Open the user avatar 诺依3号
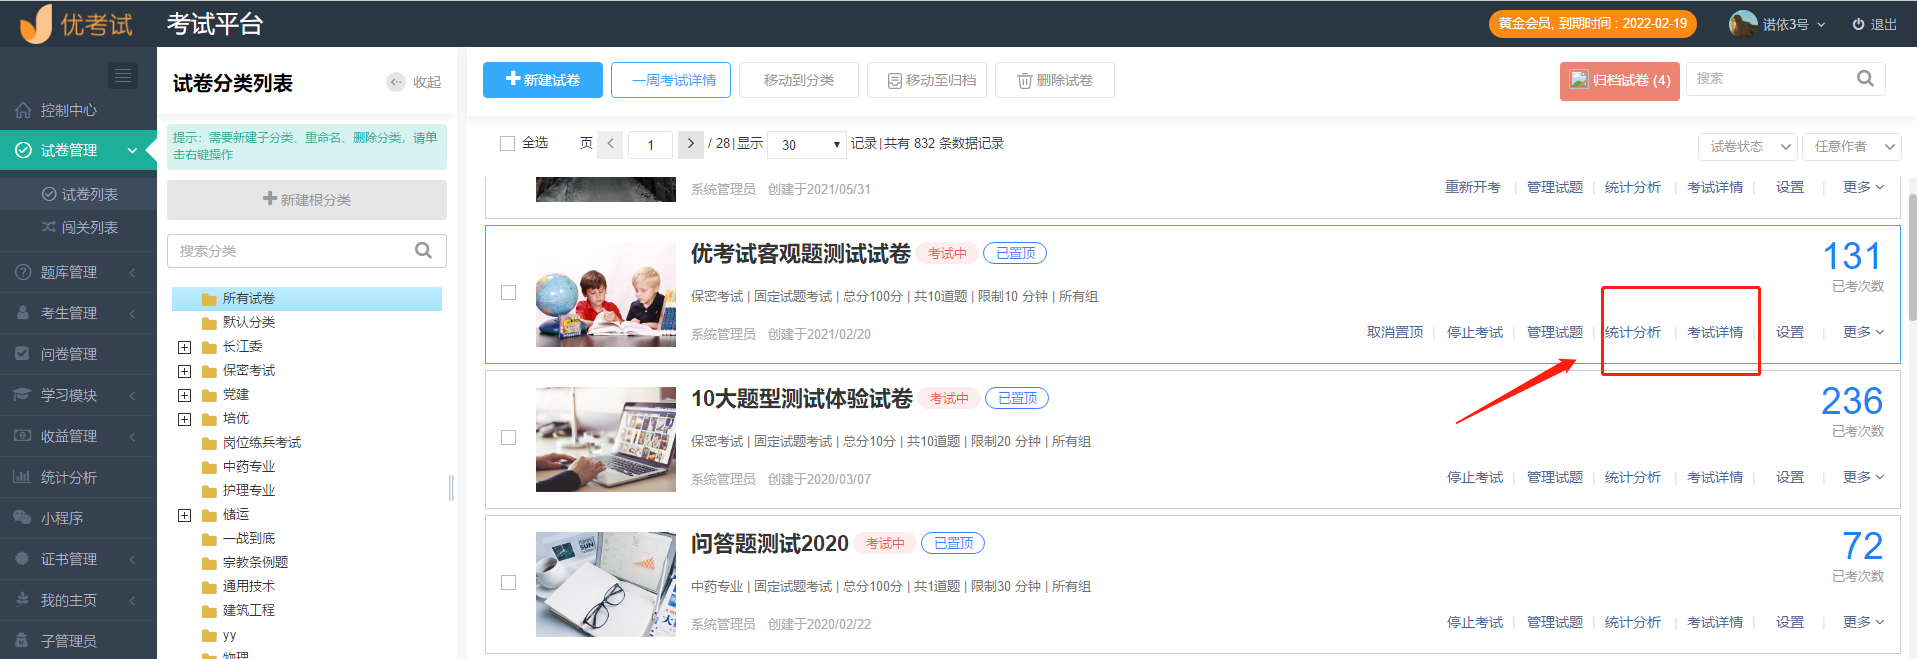Screen dimensions: 1917x659 1743,24
